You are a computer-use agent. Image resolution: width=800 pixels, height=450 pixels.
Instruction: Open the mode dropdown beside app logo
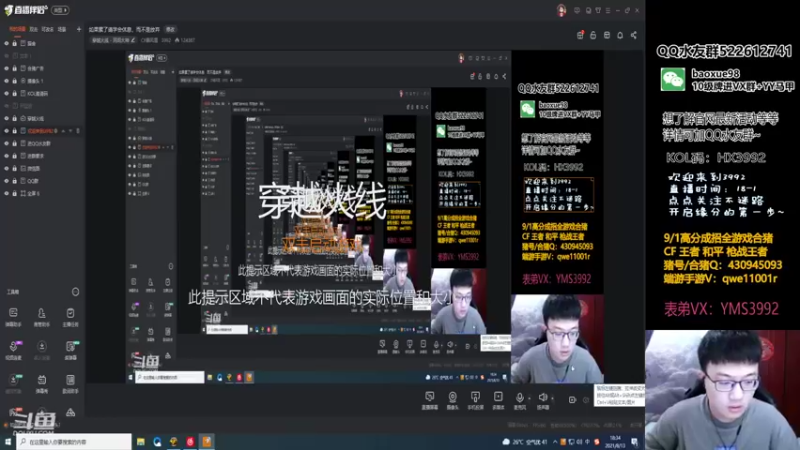coord(61,10)
